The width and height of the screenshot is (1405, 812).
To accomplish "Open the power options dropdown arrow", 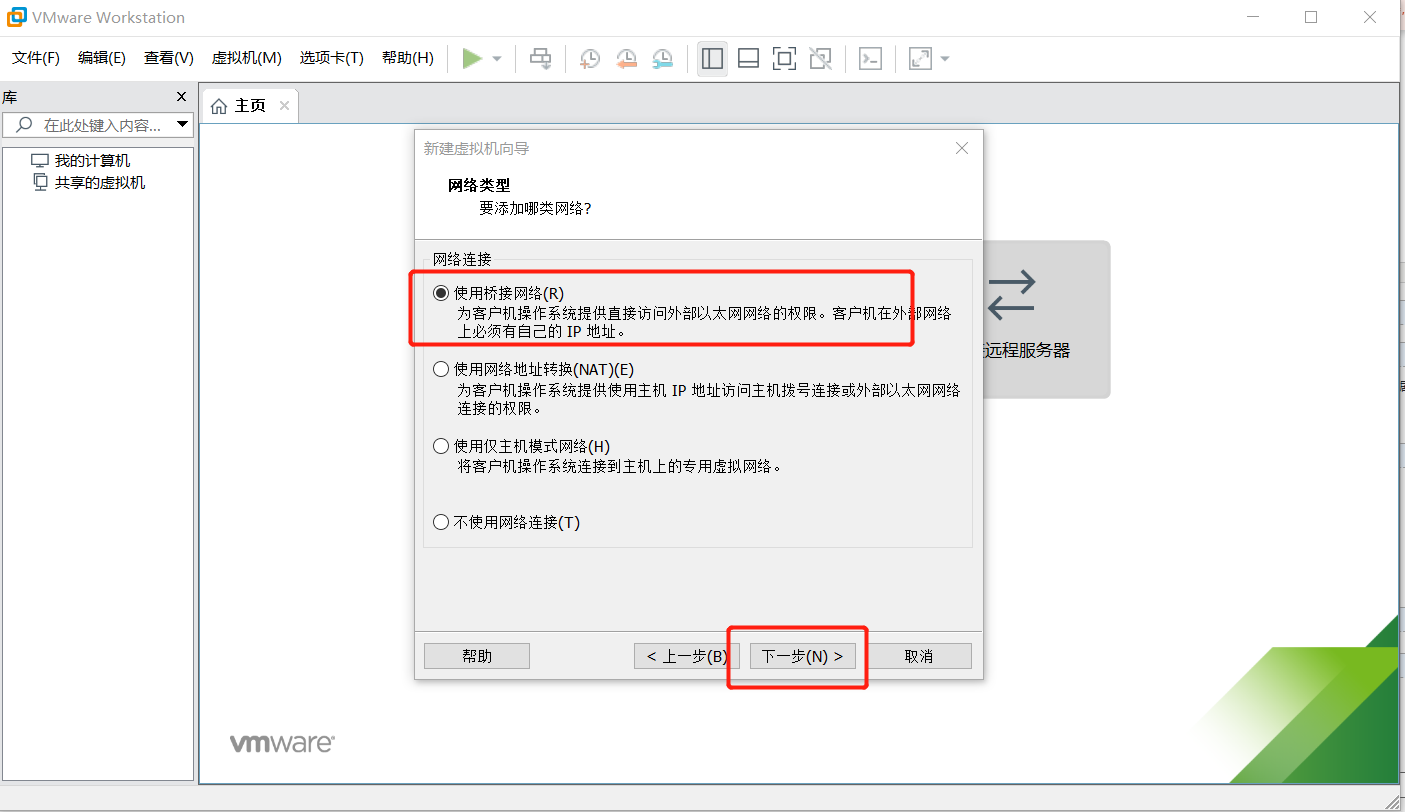I will [x=497, y=59].
